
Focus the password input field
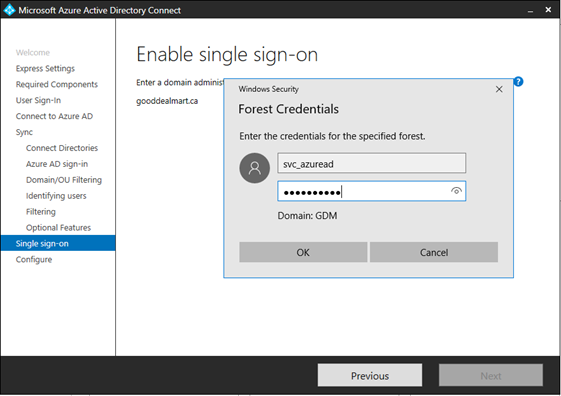coord(371,191)
